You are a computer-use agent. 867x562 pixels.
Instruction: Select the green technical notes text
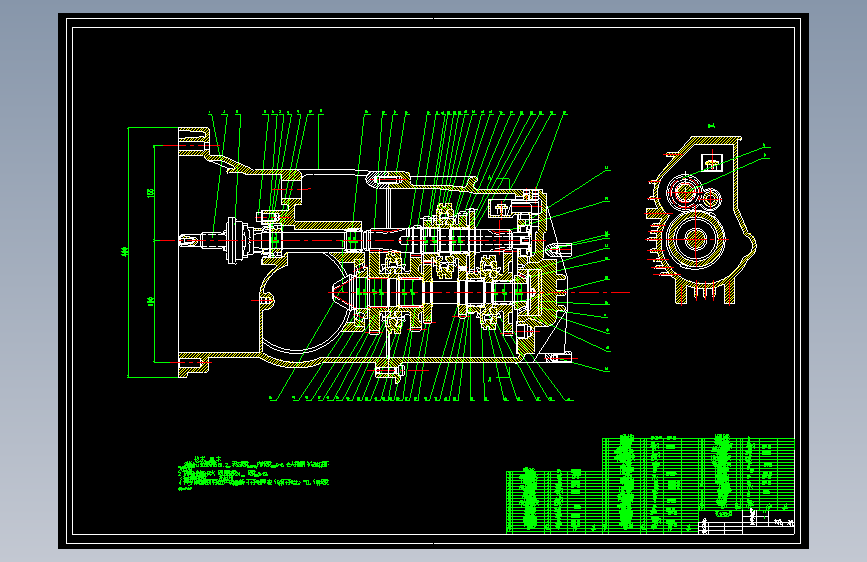pos(254,473)
